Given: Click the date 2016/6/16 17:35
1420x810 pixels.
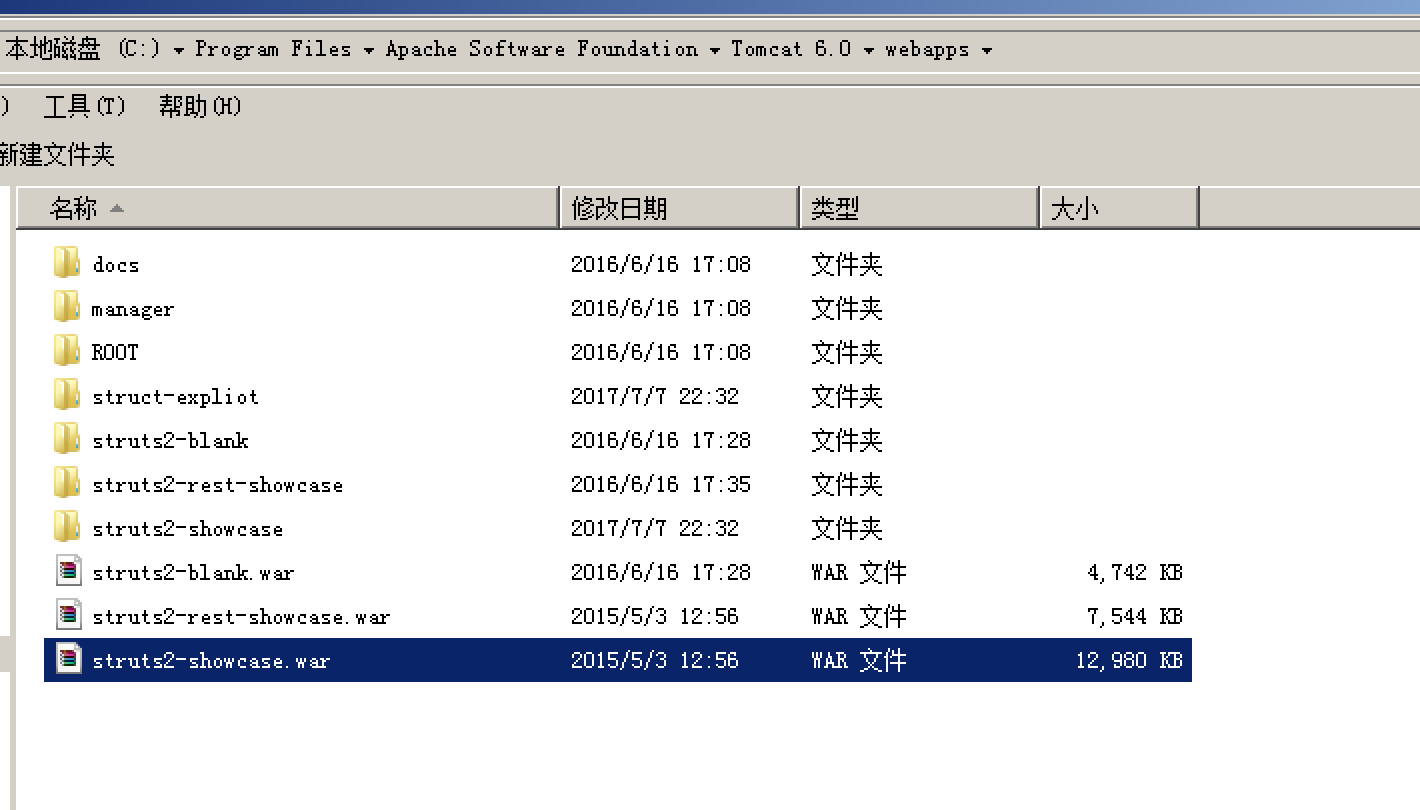Looking at the screenshot, I should click(x=661, y=484).
